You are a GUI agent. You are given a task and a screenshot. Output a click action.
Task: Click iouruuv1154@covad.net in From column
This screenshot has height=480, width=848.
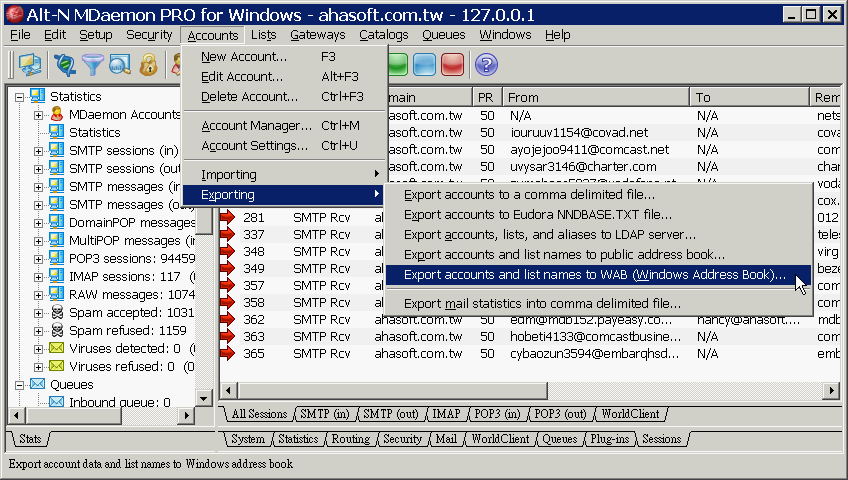(x=579, y=132)
